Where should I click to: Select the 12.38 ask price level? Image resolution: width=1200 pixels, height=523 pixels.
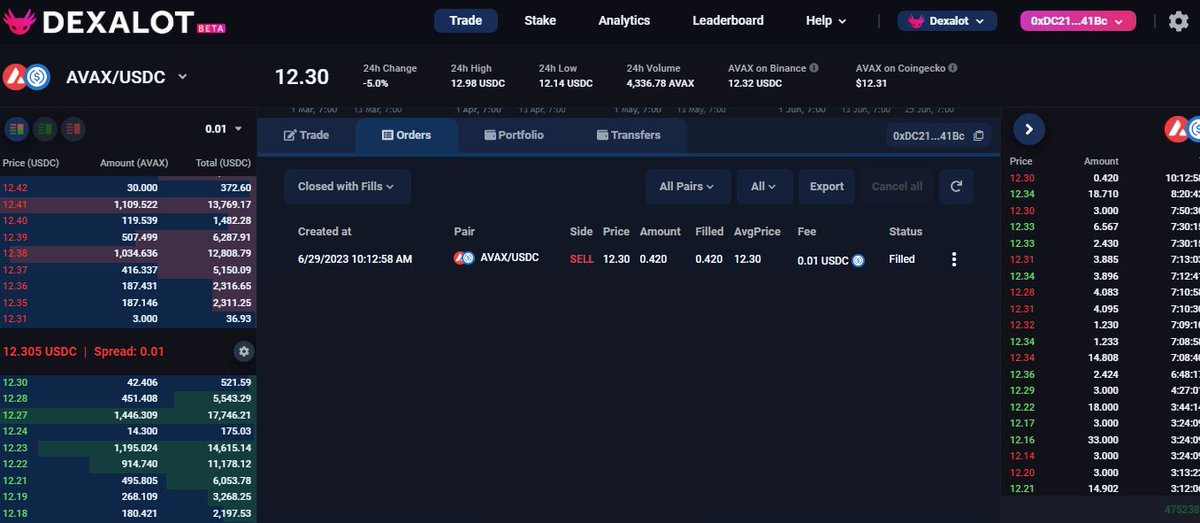tap(128, 253)
